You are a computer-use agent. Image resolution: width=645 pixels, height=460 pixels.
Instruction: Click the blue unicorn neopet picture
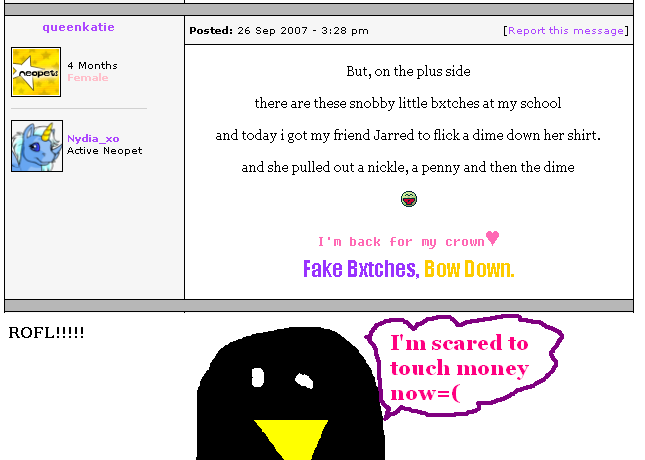37,146
